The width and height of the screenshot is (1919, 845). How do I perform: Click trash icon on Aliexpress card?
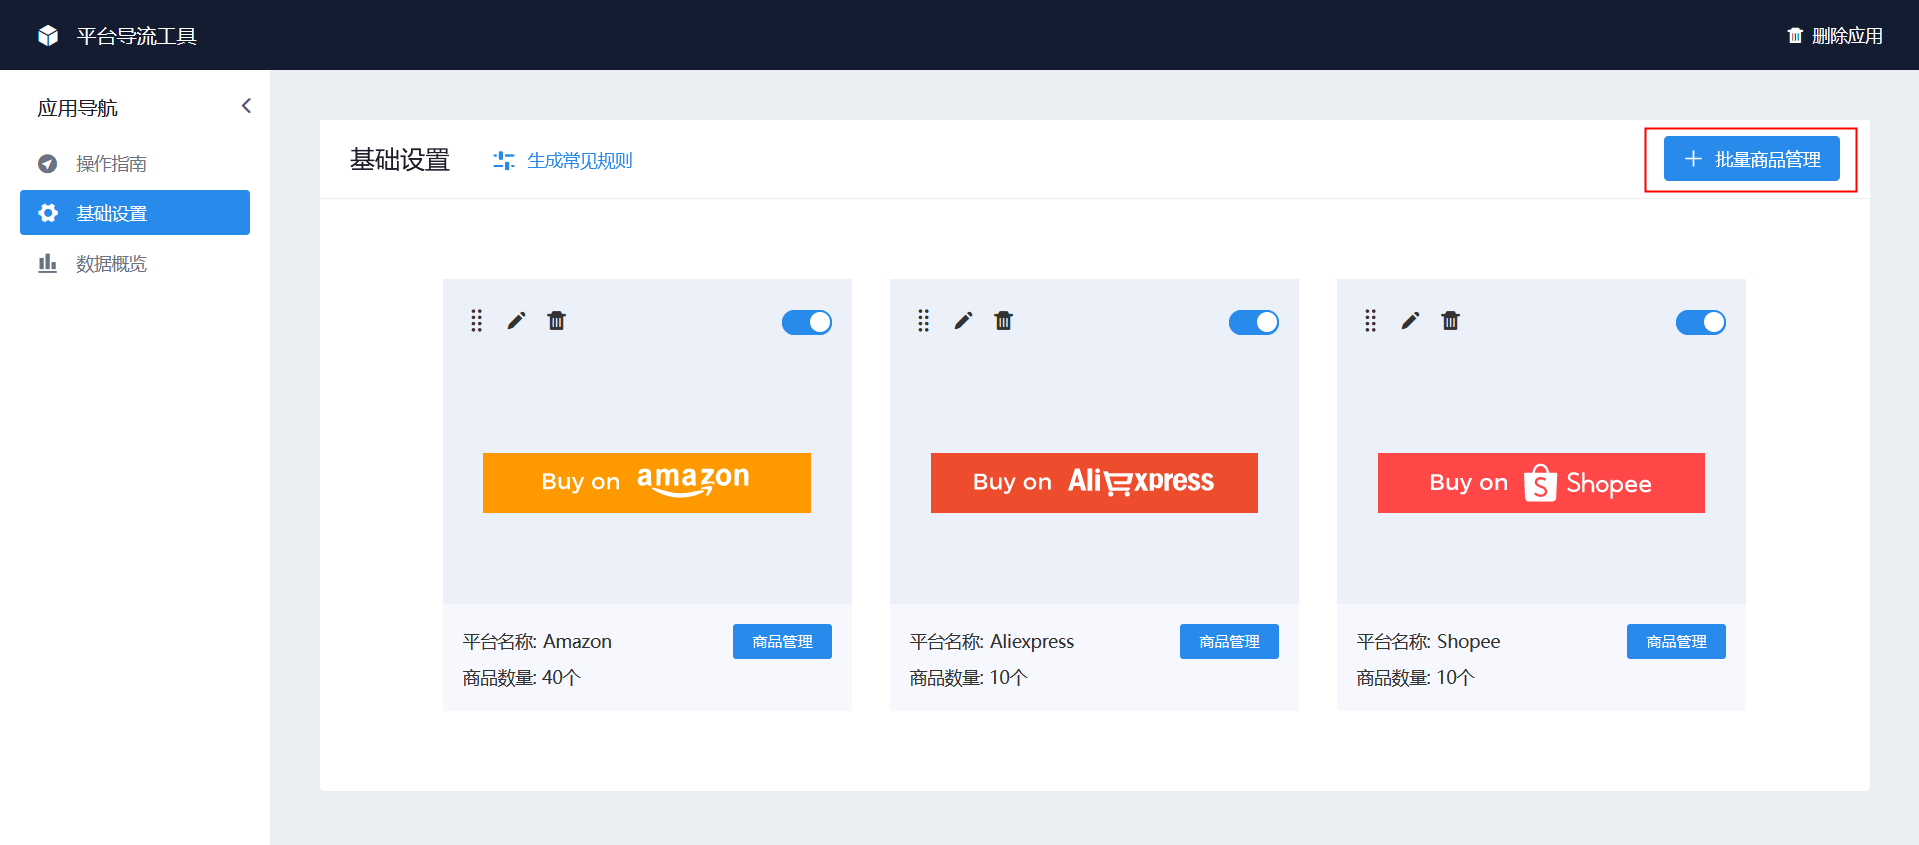1004,321
